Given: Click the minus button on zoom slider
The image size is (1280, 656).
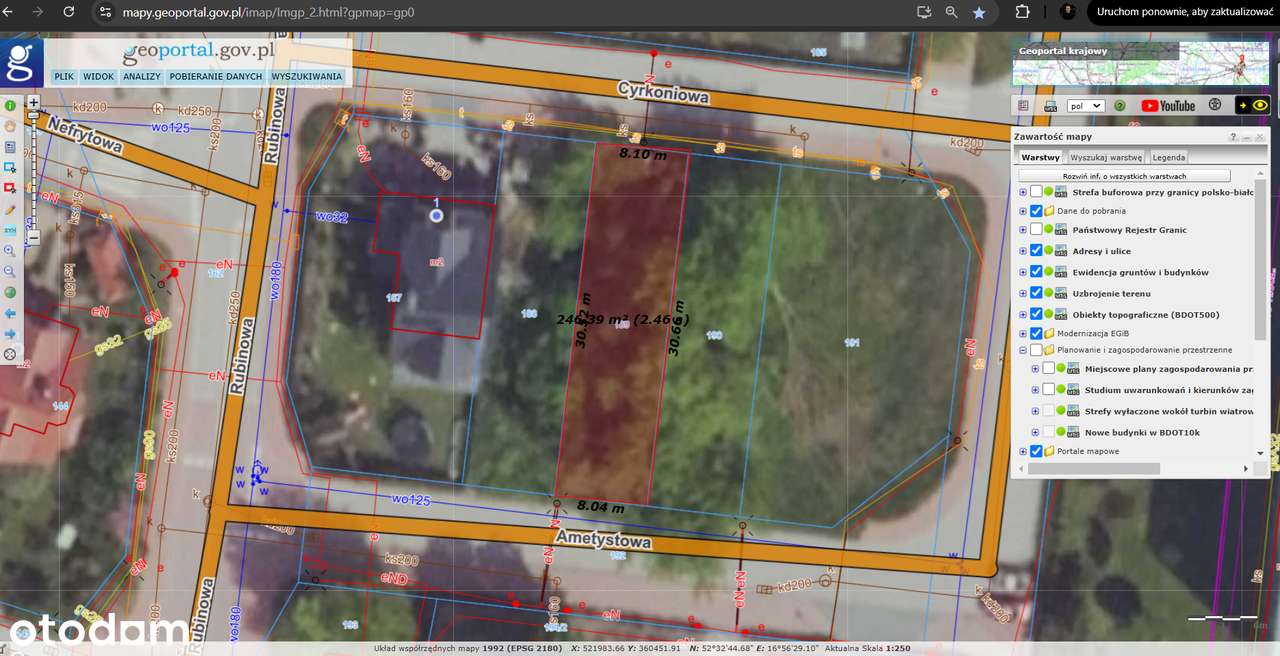Looking at the screenshot, I should 33,239.
